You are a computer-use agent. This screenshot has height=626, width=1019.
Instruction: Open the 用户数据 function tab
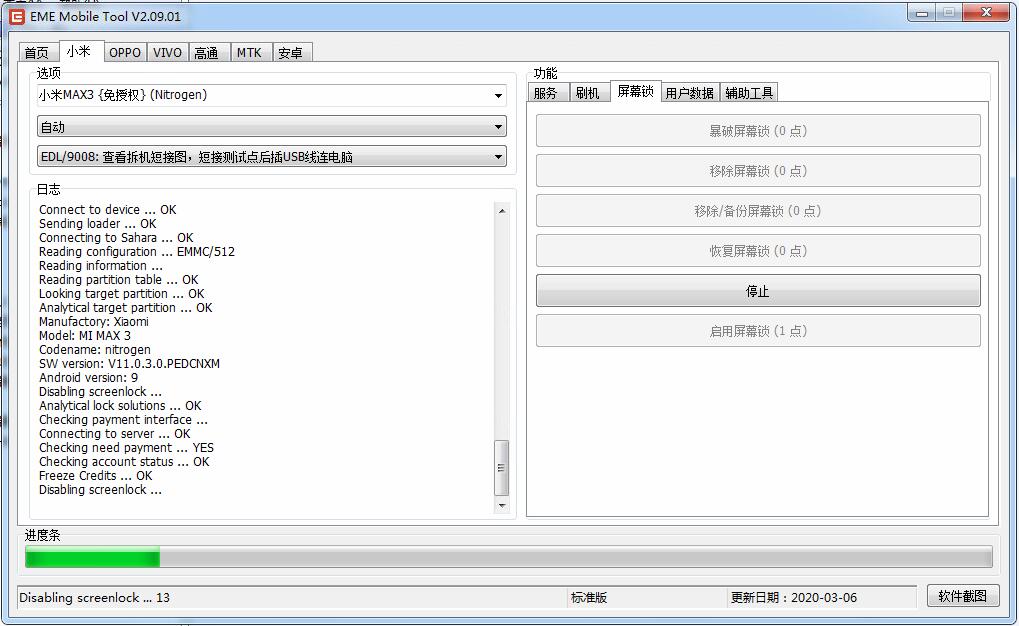690,93
